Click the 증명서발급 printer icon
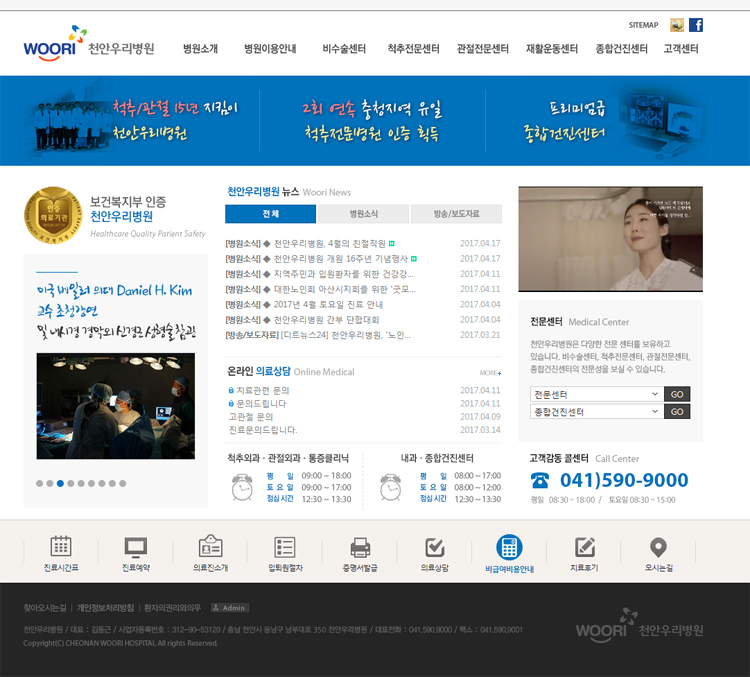 pyautogui.click(x=360, y=547)
